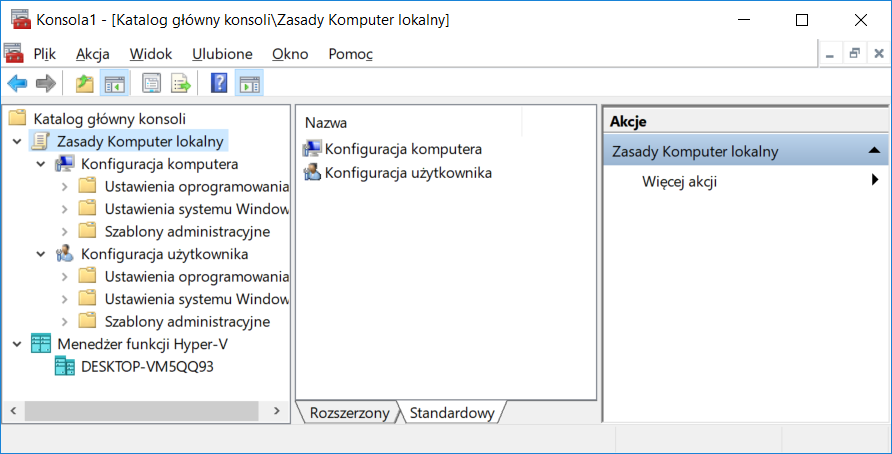Open Help via the blue question mark icon

click(219, 84)
